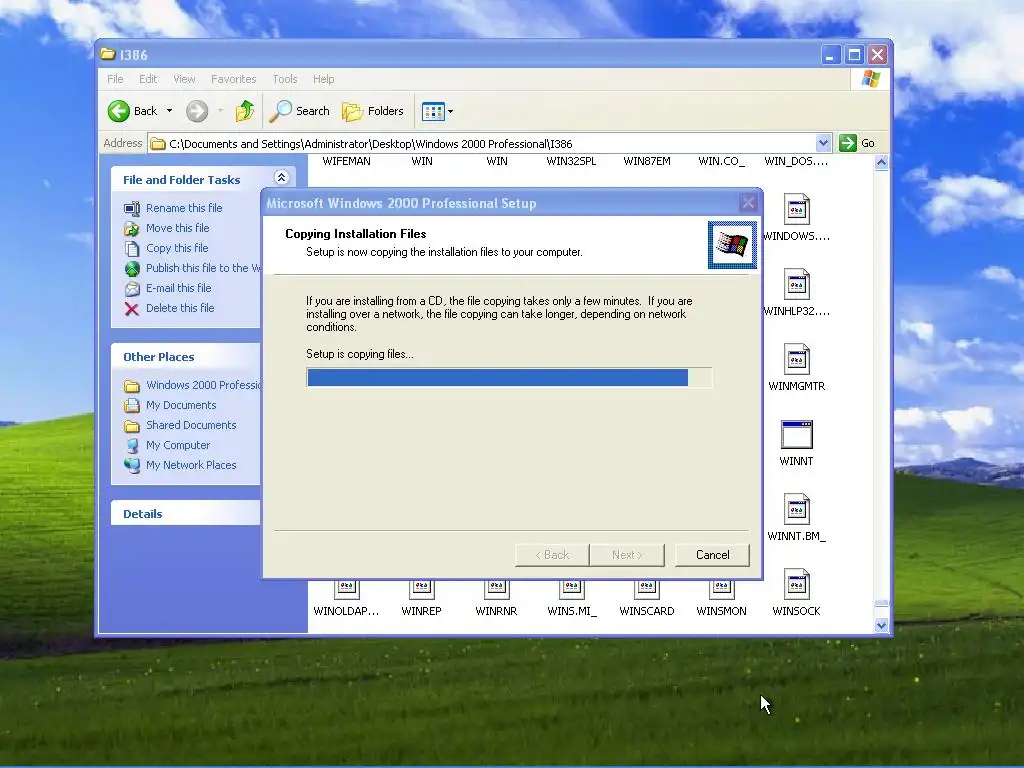The width and height of the screenshot is (1024, 768).
Task: Click the address bar path field
Action: [482, 144]
